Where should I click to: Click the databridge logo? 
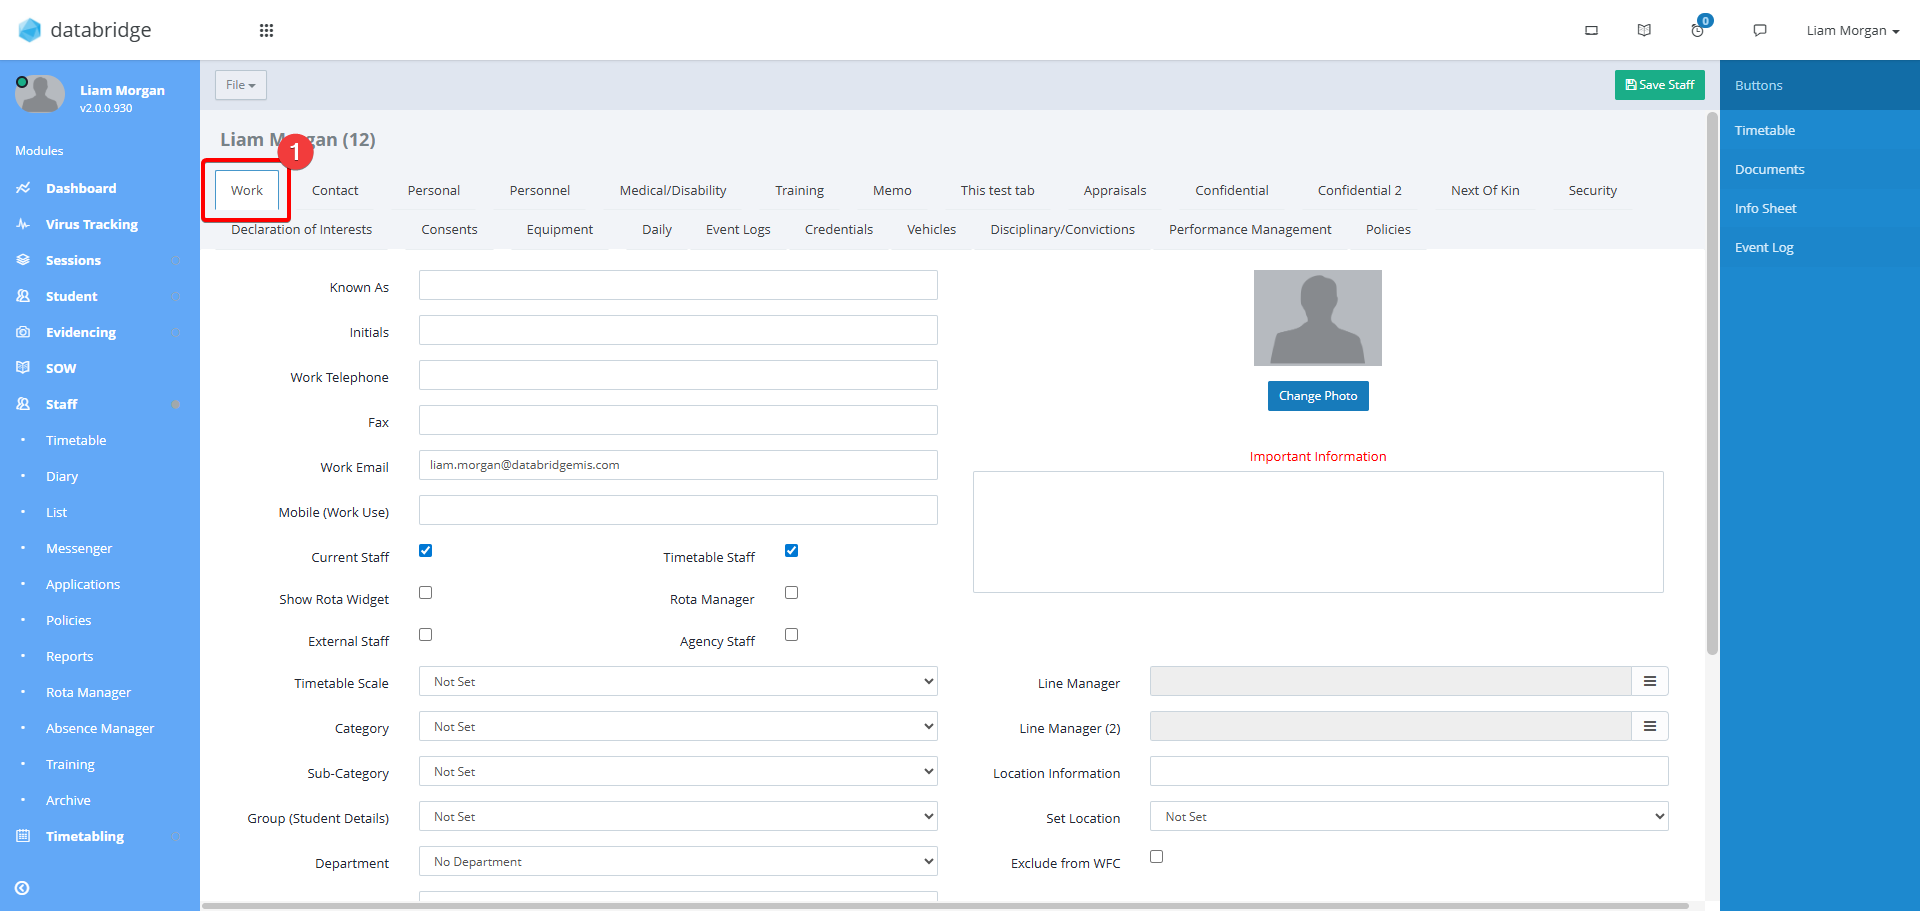tap(85, 30)
